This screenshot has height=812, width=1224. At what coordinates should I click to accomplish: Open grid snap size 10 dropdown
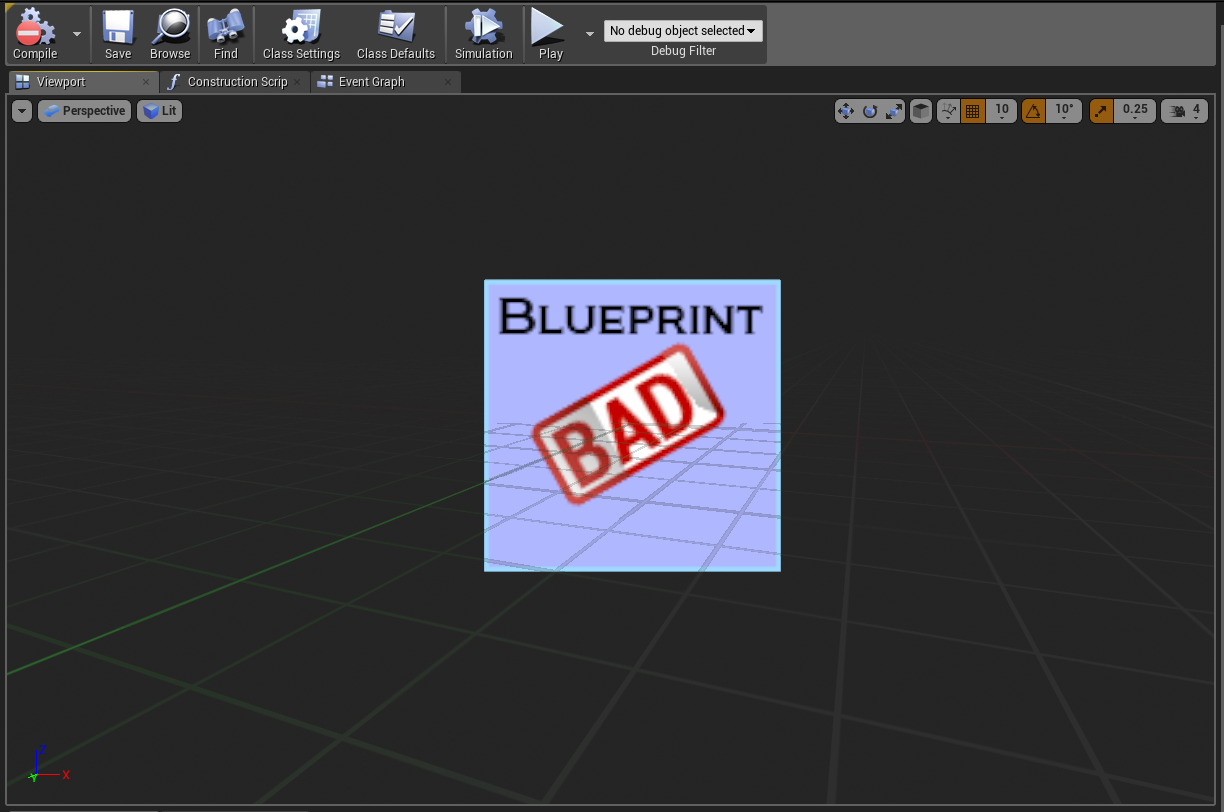(x=1001, y=111)
